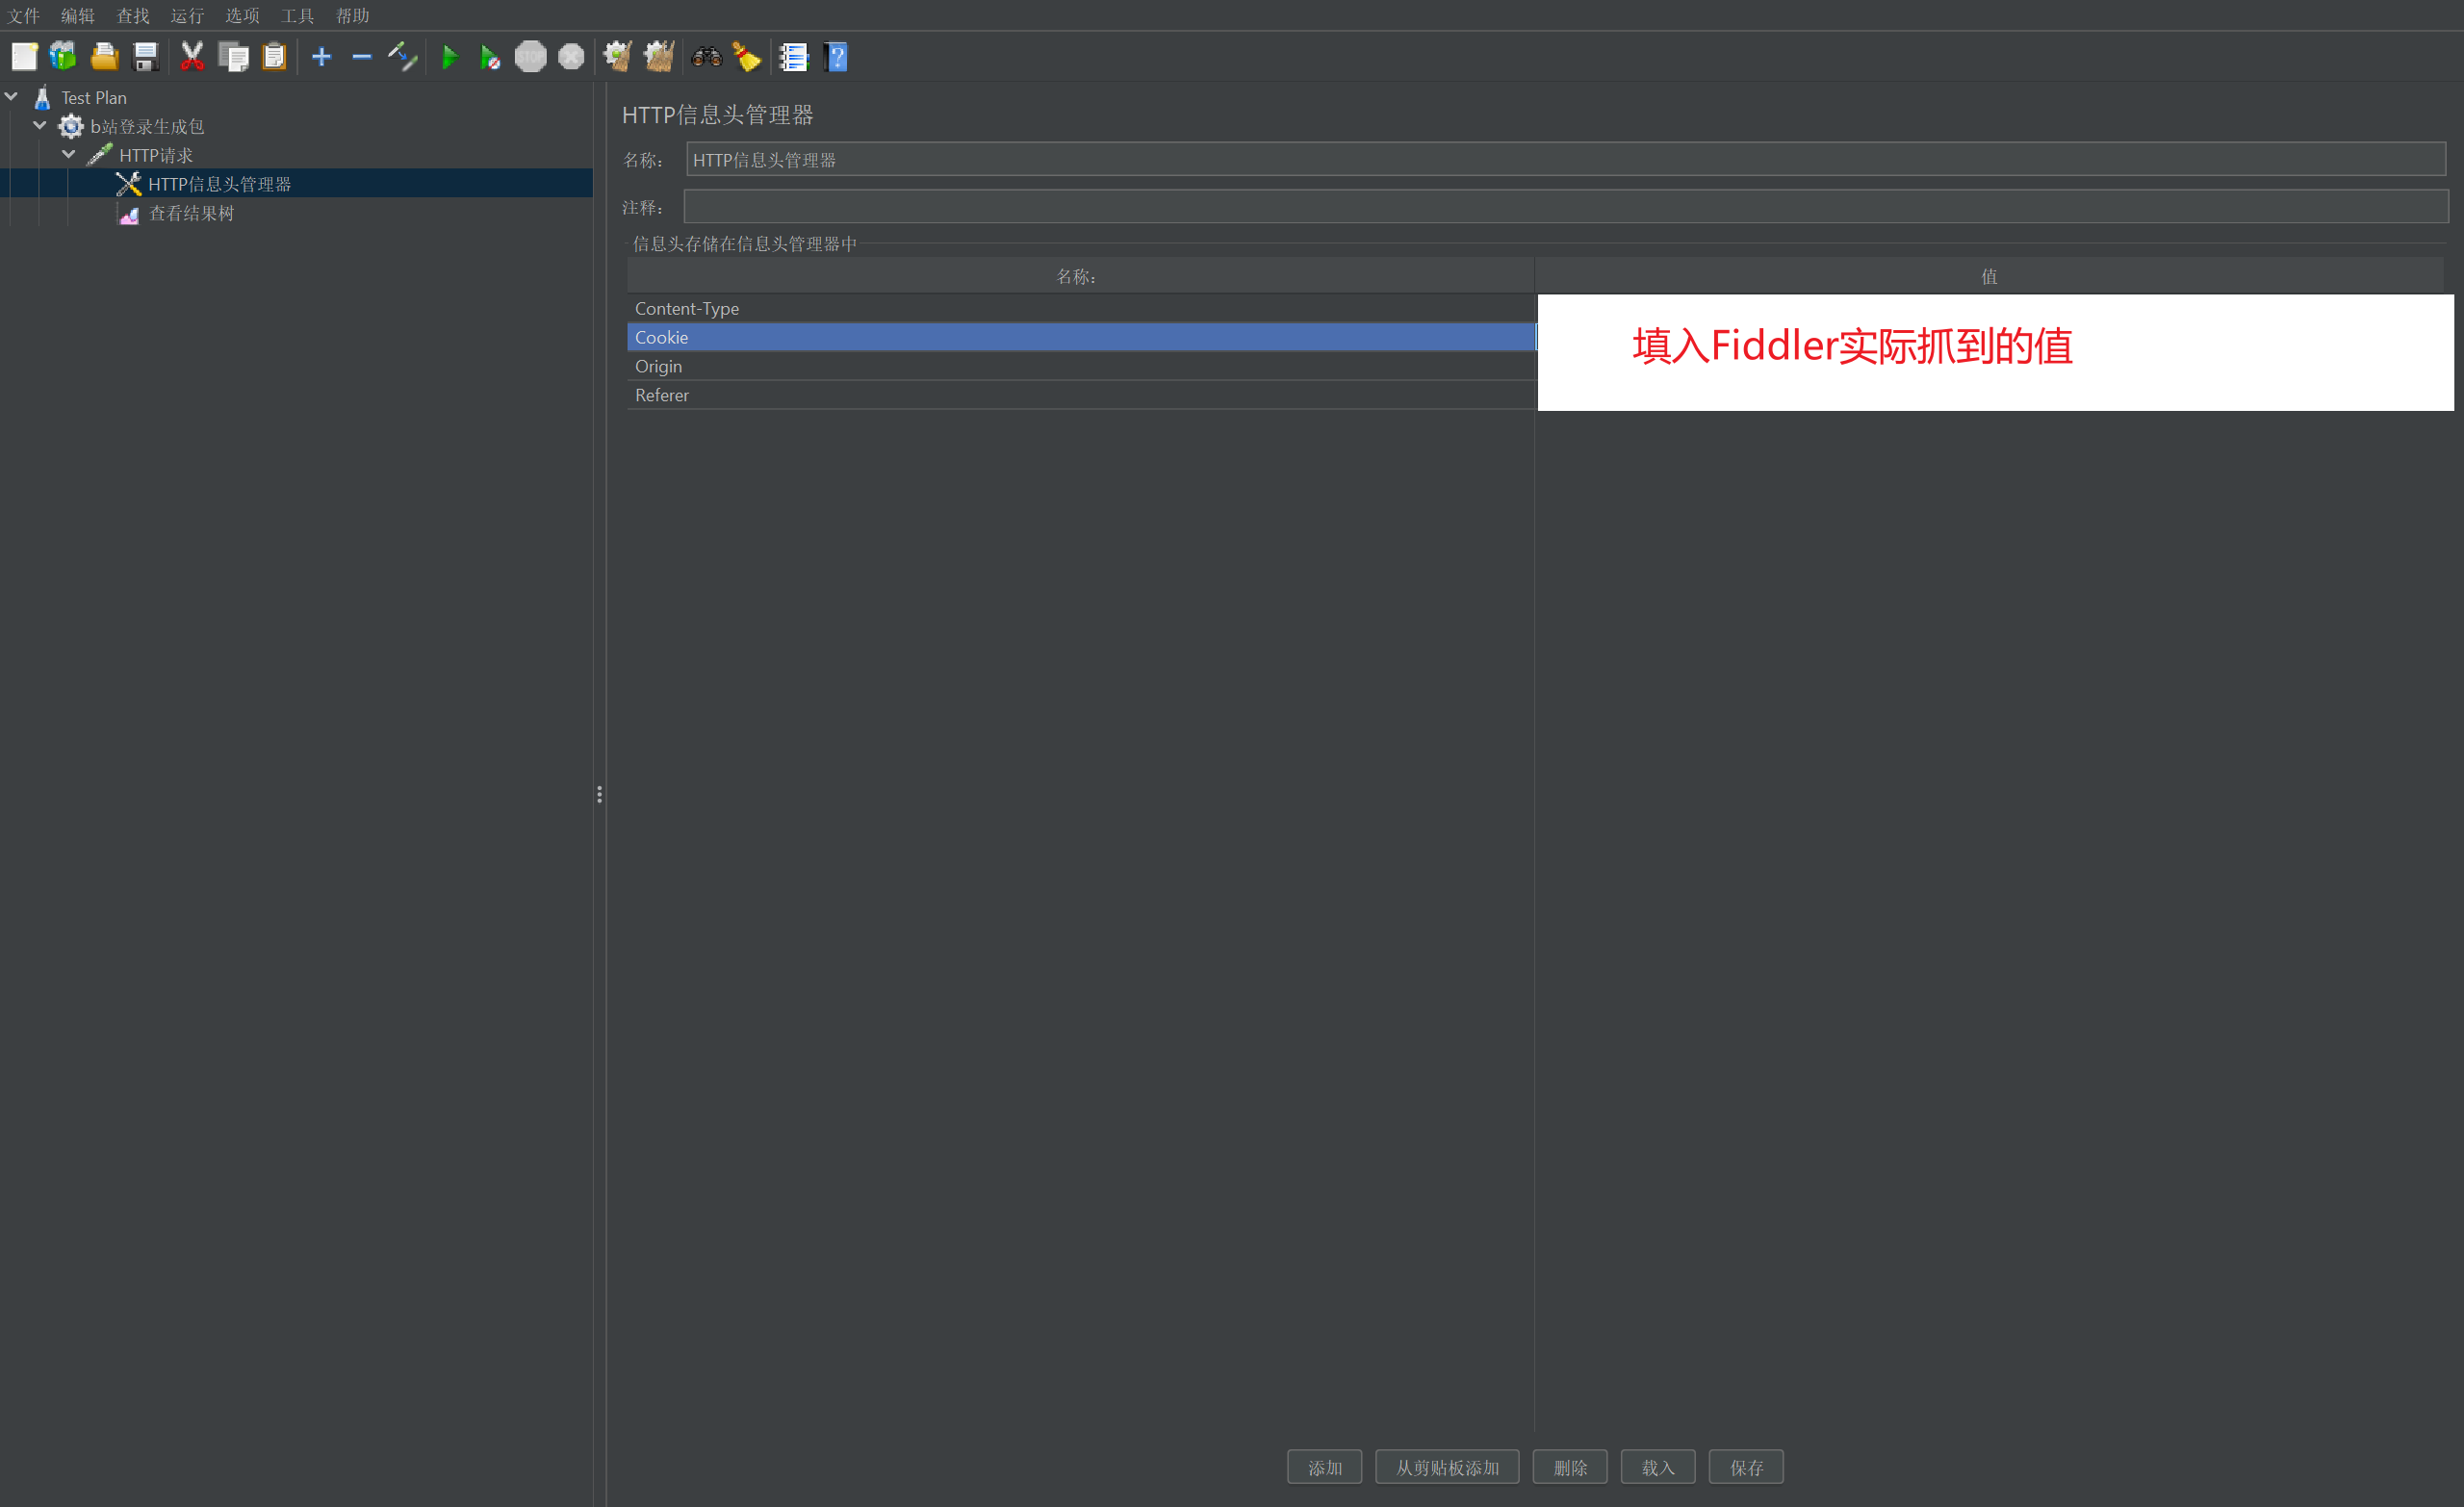Viewport: 2464px width, 1507px height.
Task: Click the 从剪贴板添加 button
Action: (1446, 1467)
